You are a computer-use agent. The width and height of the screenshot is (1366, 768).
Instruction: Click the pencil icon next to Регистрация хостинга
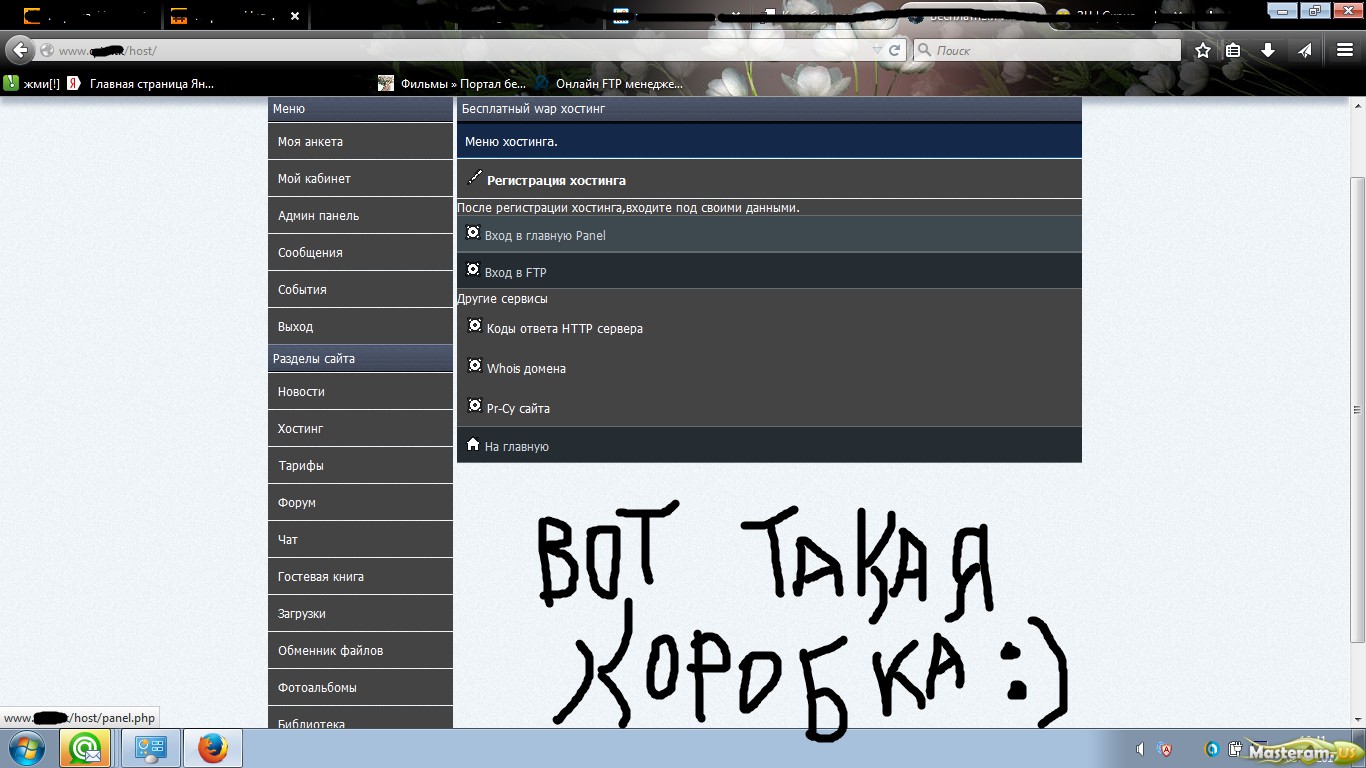[475, 178]
